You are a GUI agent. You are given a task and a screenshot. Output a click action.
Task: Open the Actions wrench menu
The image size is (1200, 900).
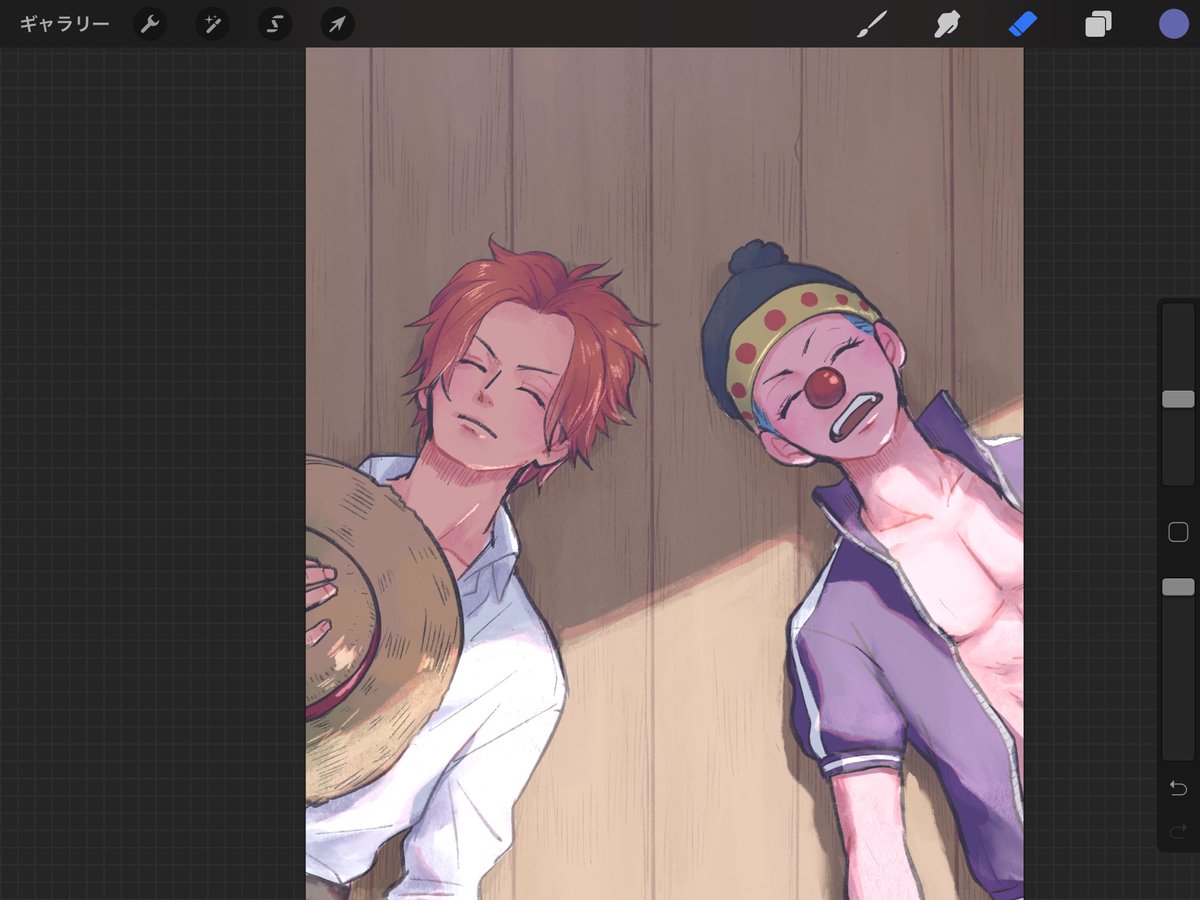point(150,24)
